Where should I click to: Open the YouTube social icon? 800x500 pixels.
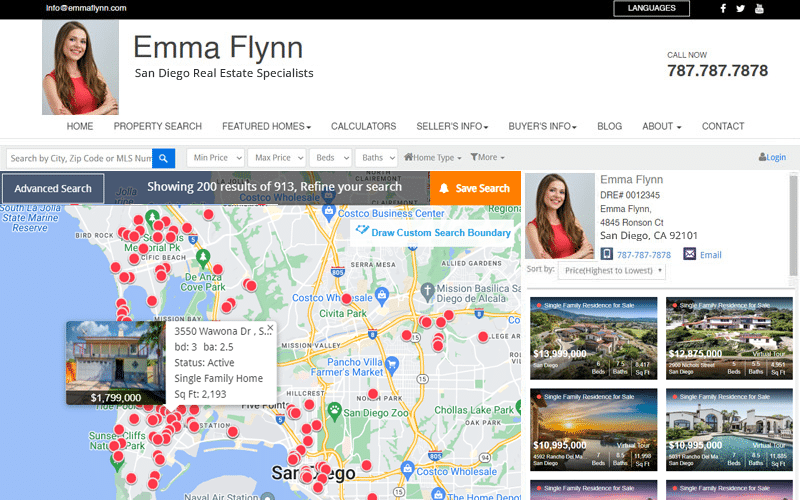(759, 8)
